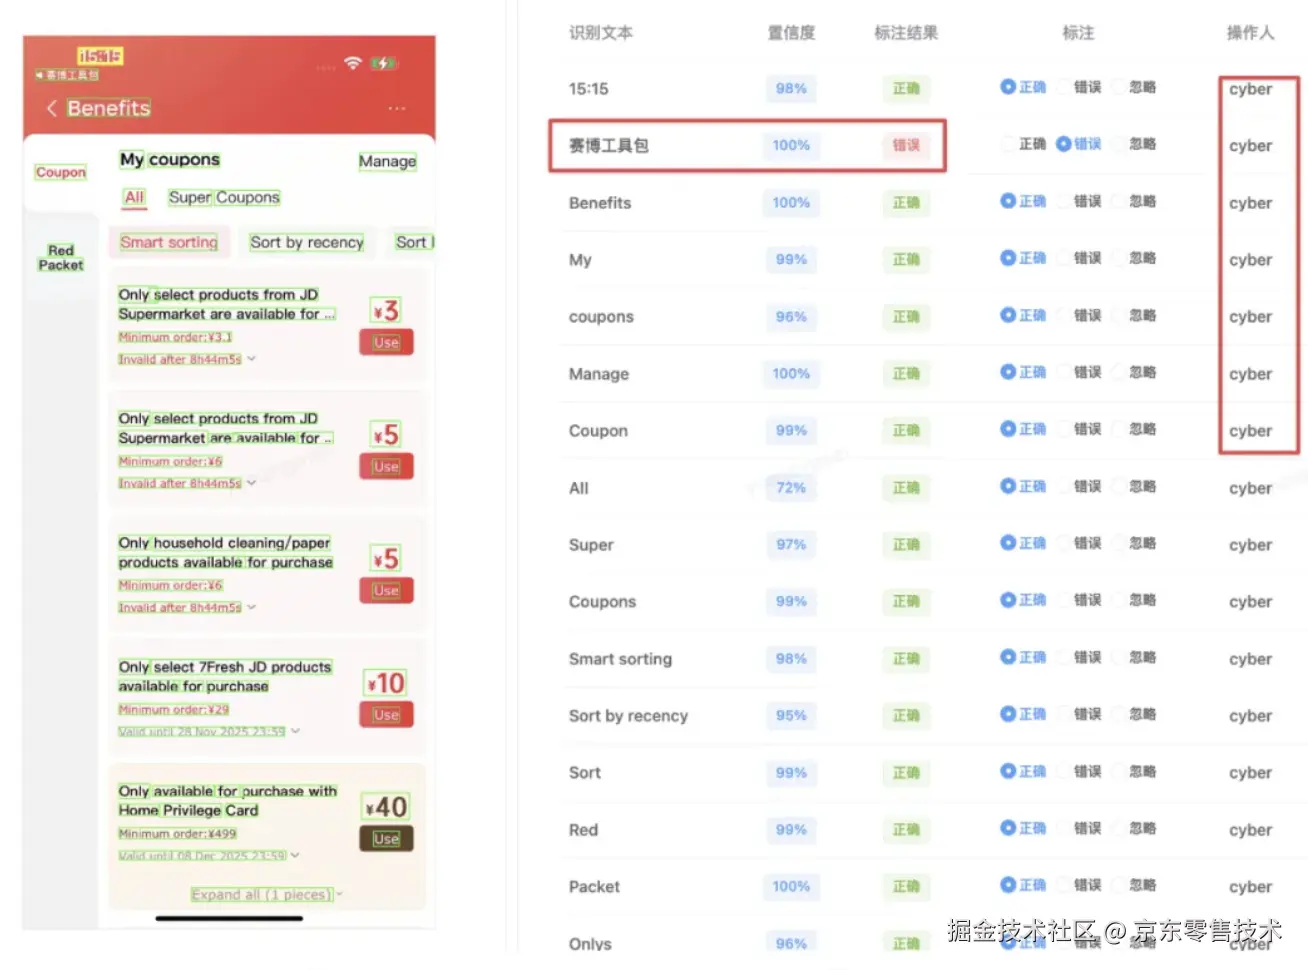Tap the Manage link next to My coupons

click(x=387, y=161)
